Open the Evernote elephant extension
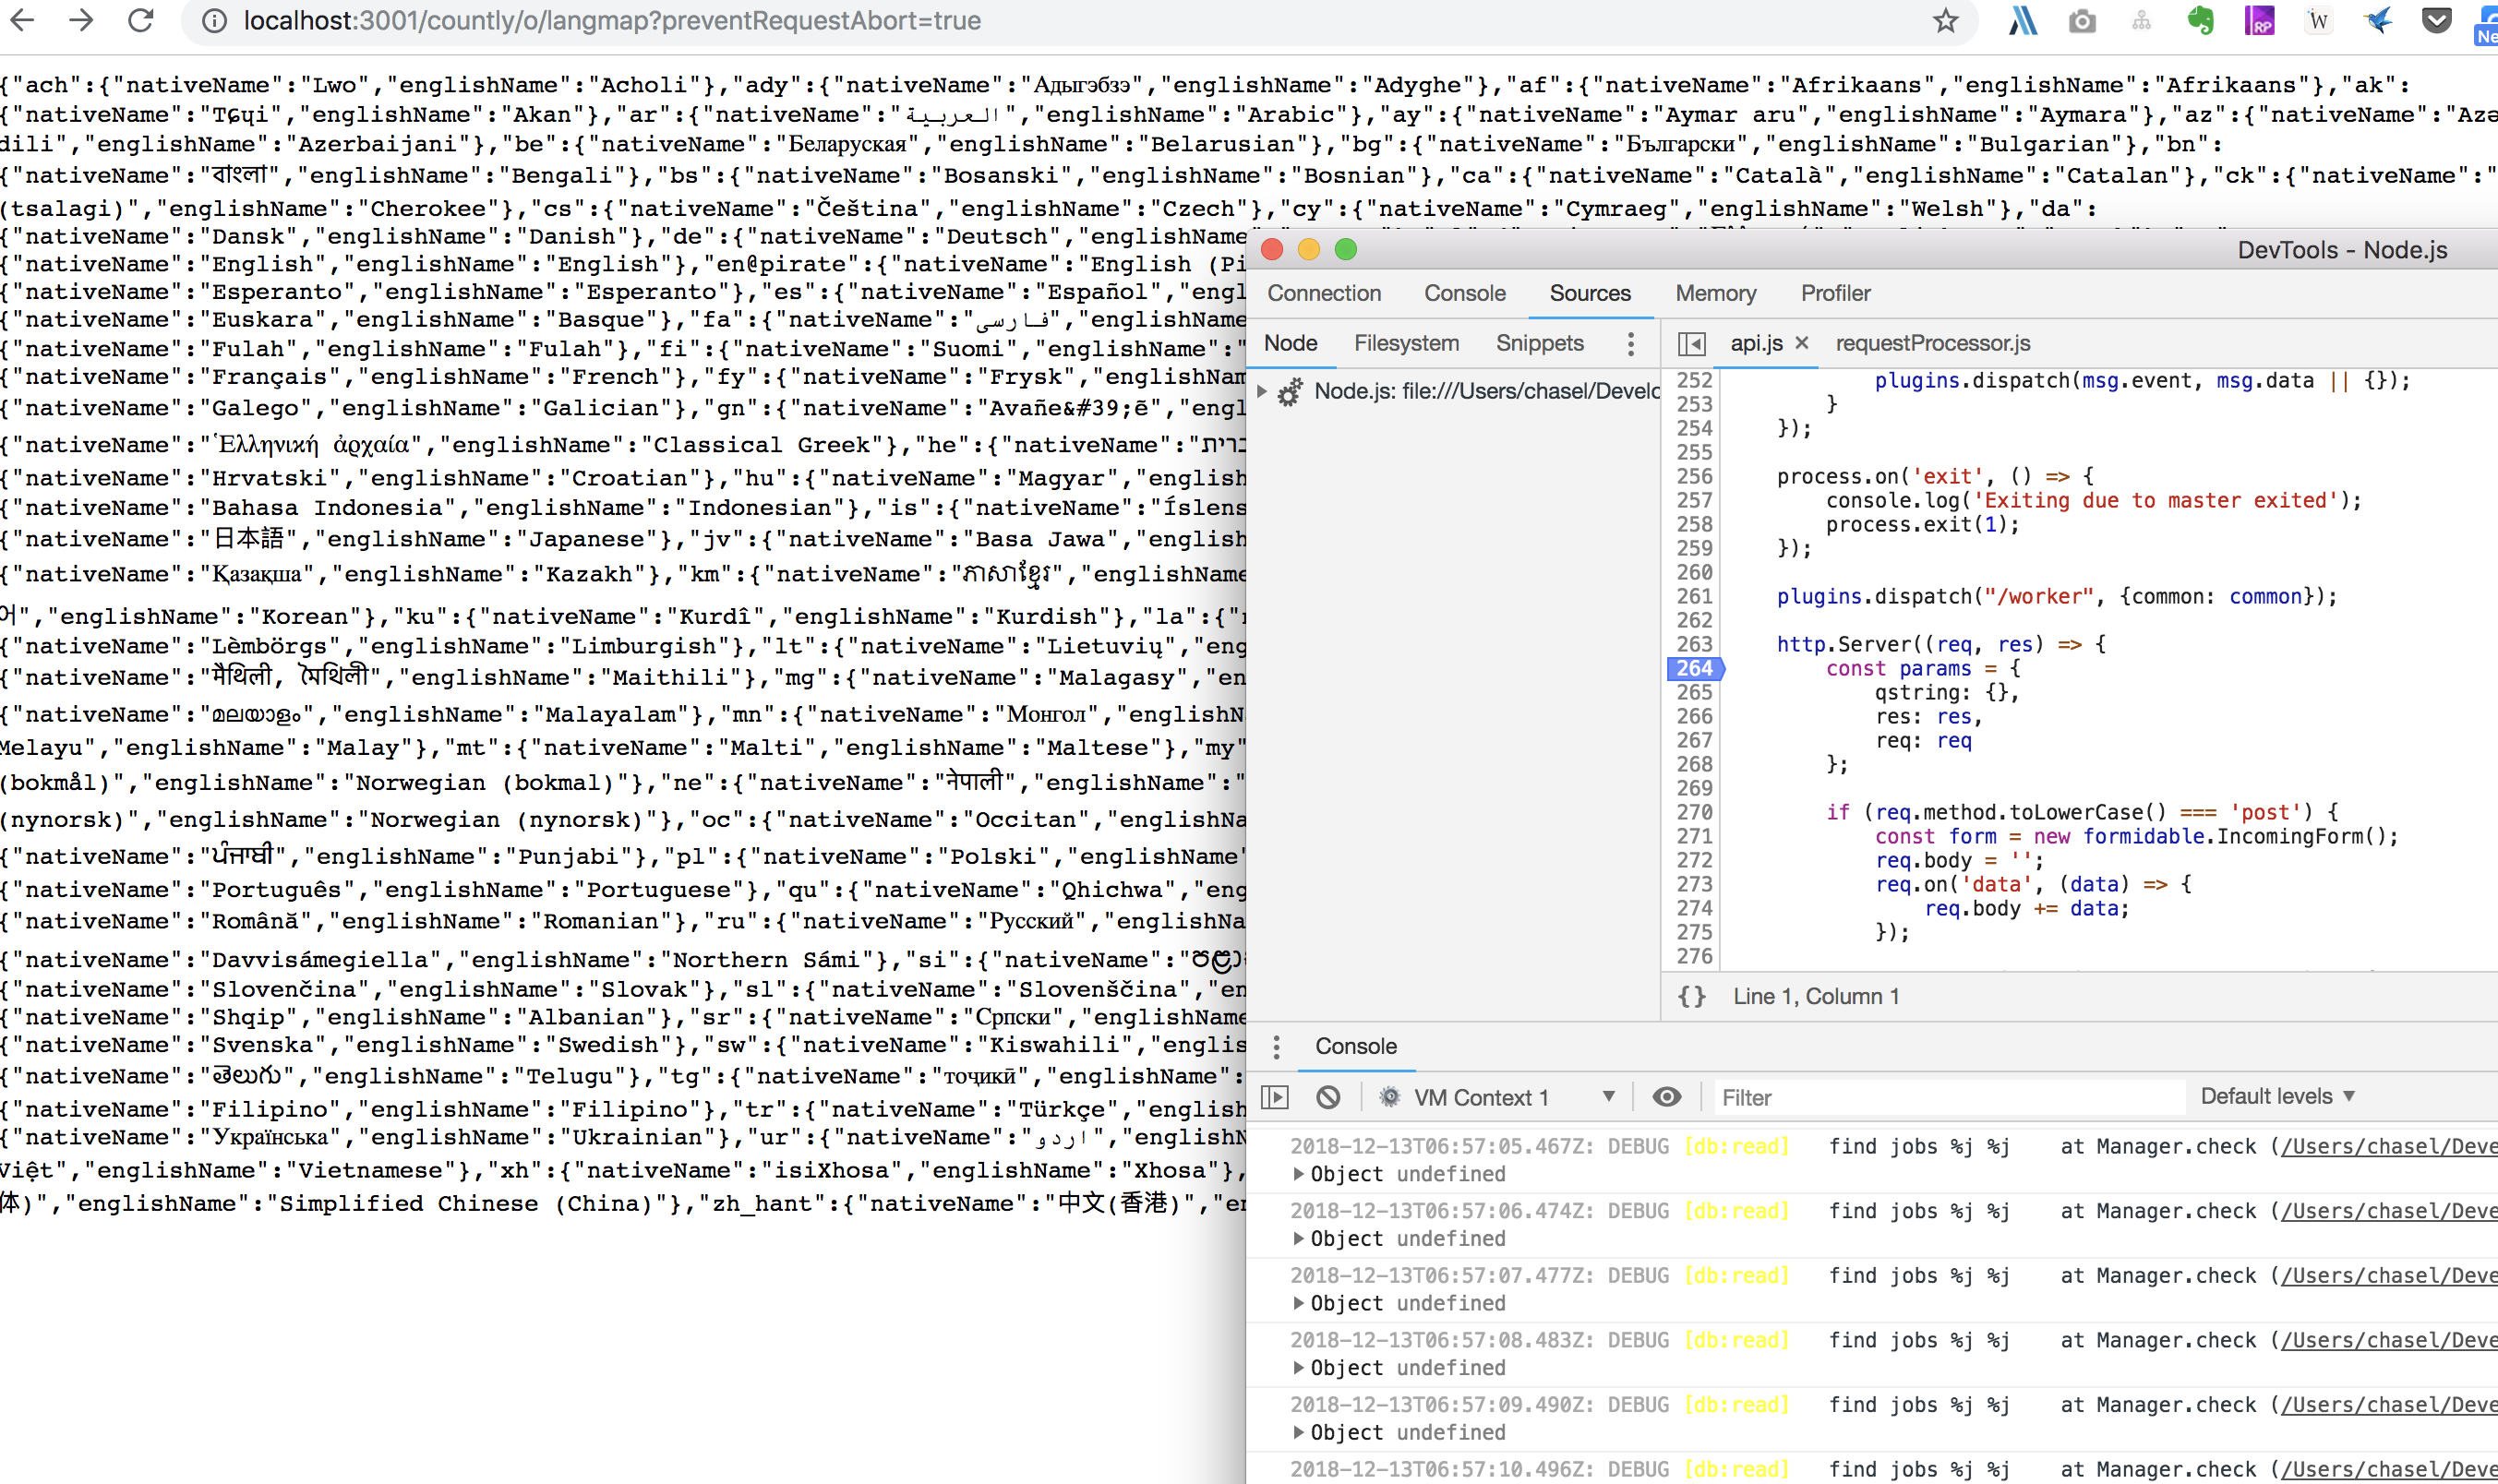The height and width of the screenshot is (1484, 2498). pyautogui.click(x=2200, y=21)
